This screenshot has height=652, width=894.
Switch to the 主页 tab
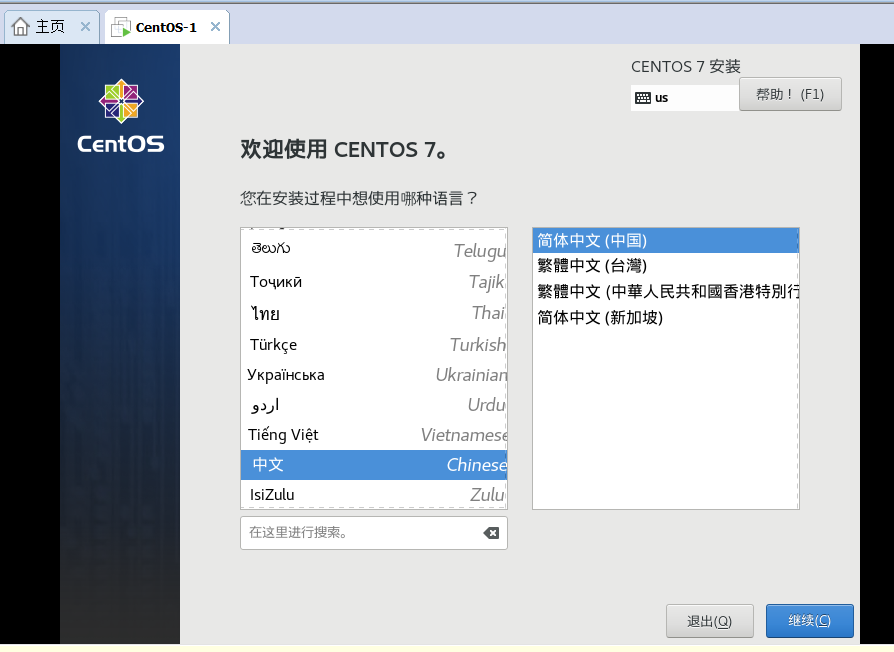52,27
